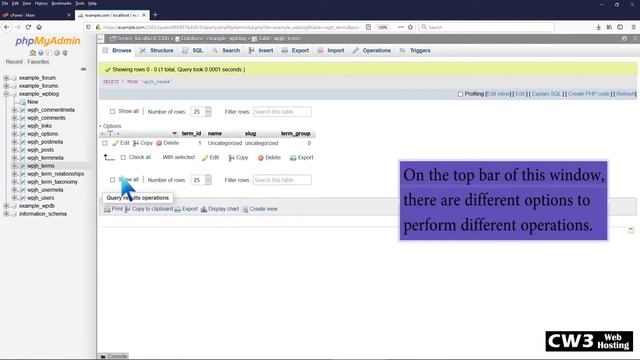This screenshot has height=360, width=640.
Task: Open the Search tab
Action: click(226, 51)
